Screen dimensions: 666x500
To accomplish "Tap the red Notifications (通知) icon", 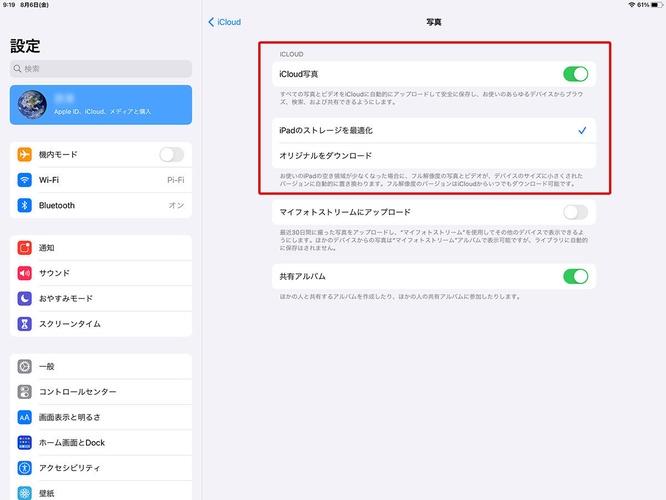I will pos(25,248).
